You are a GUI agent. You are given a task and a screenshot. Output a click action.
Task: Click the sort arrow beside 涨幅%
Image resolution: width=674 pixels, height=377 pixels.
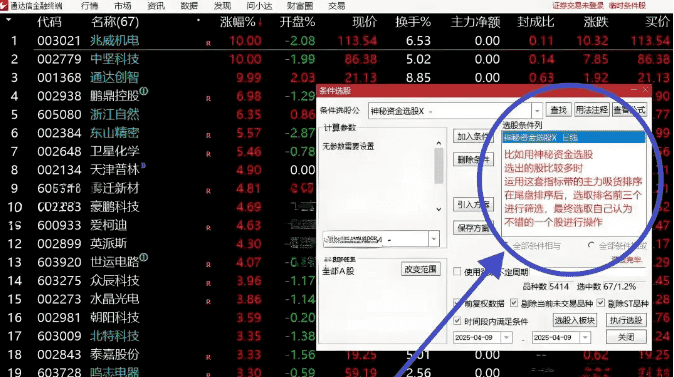(260, 22)
